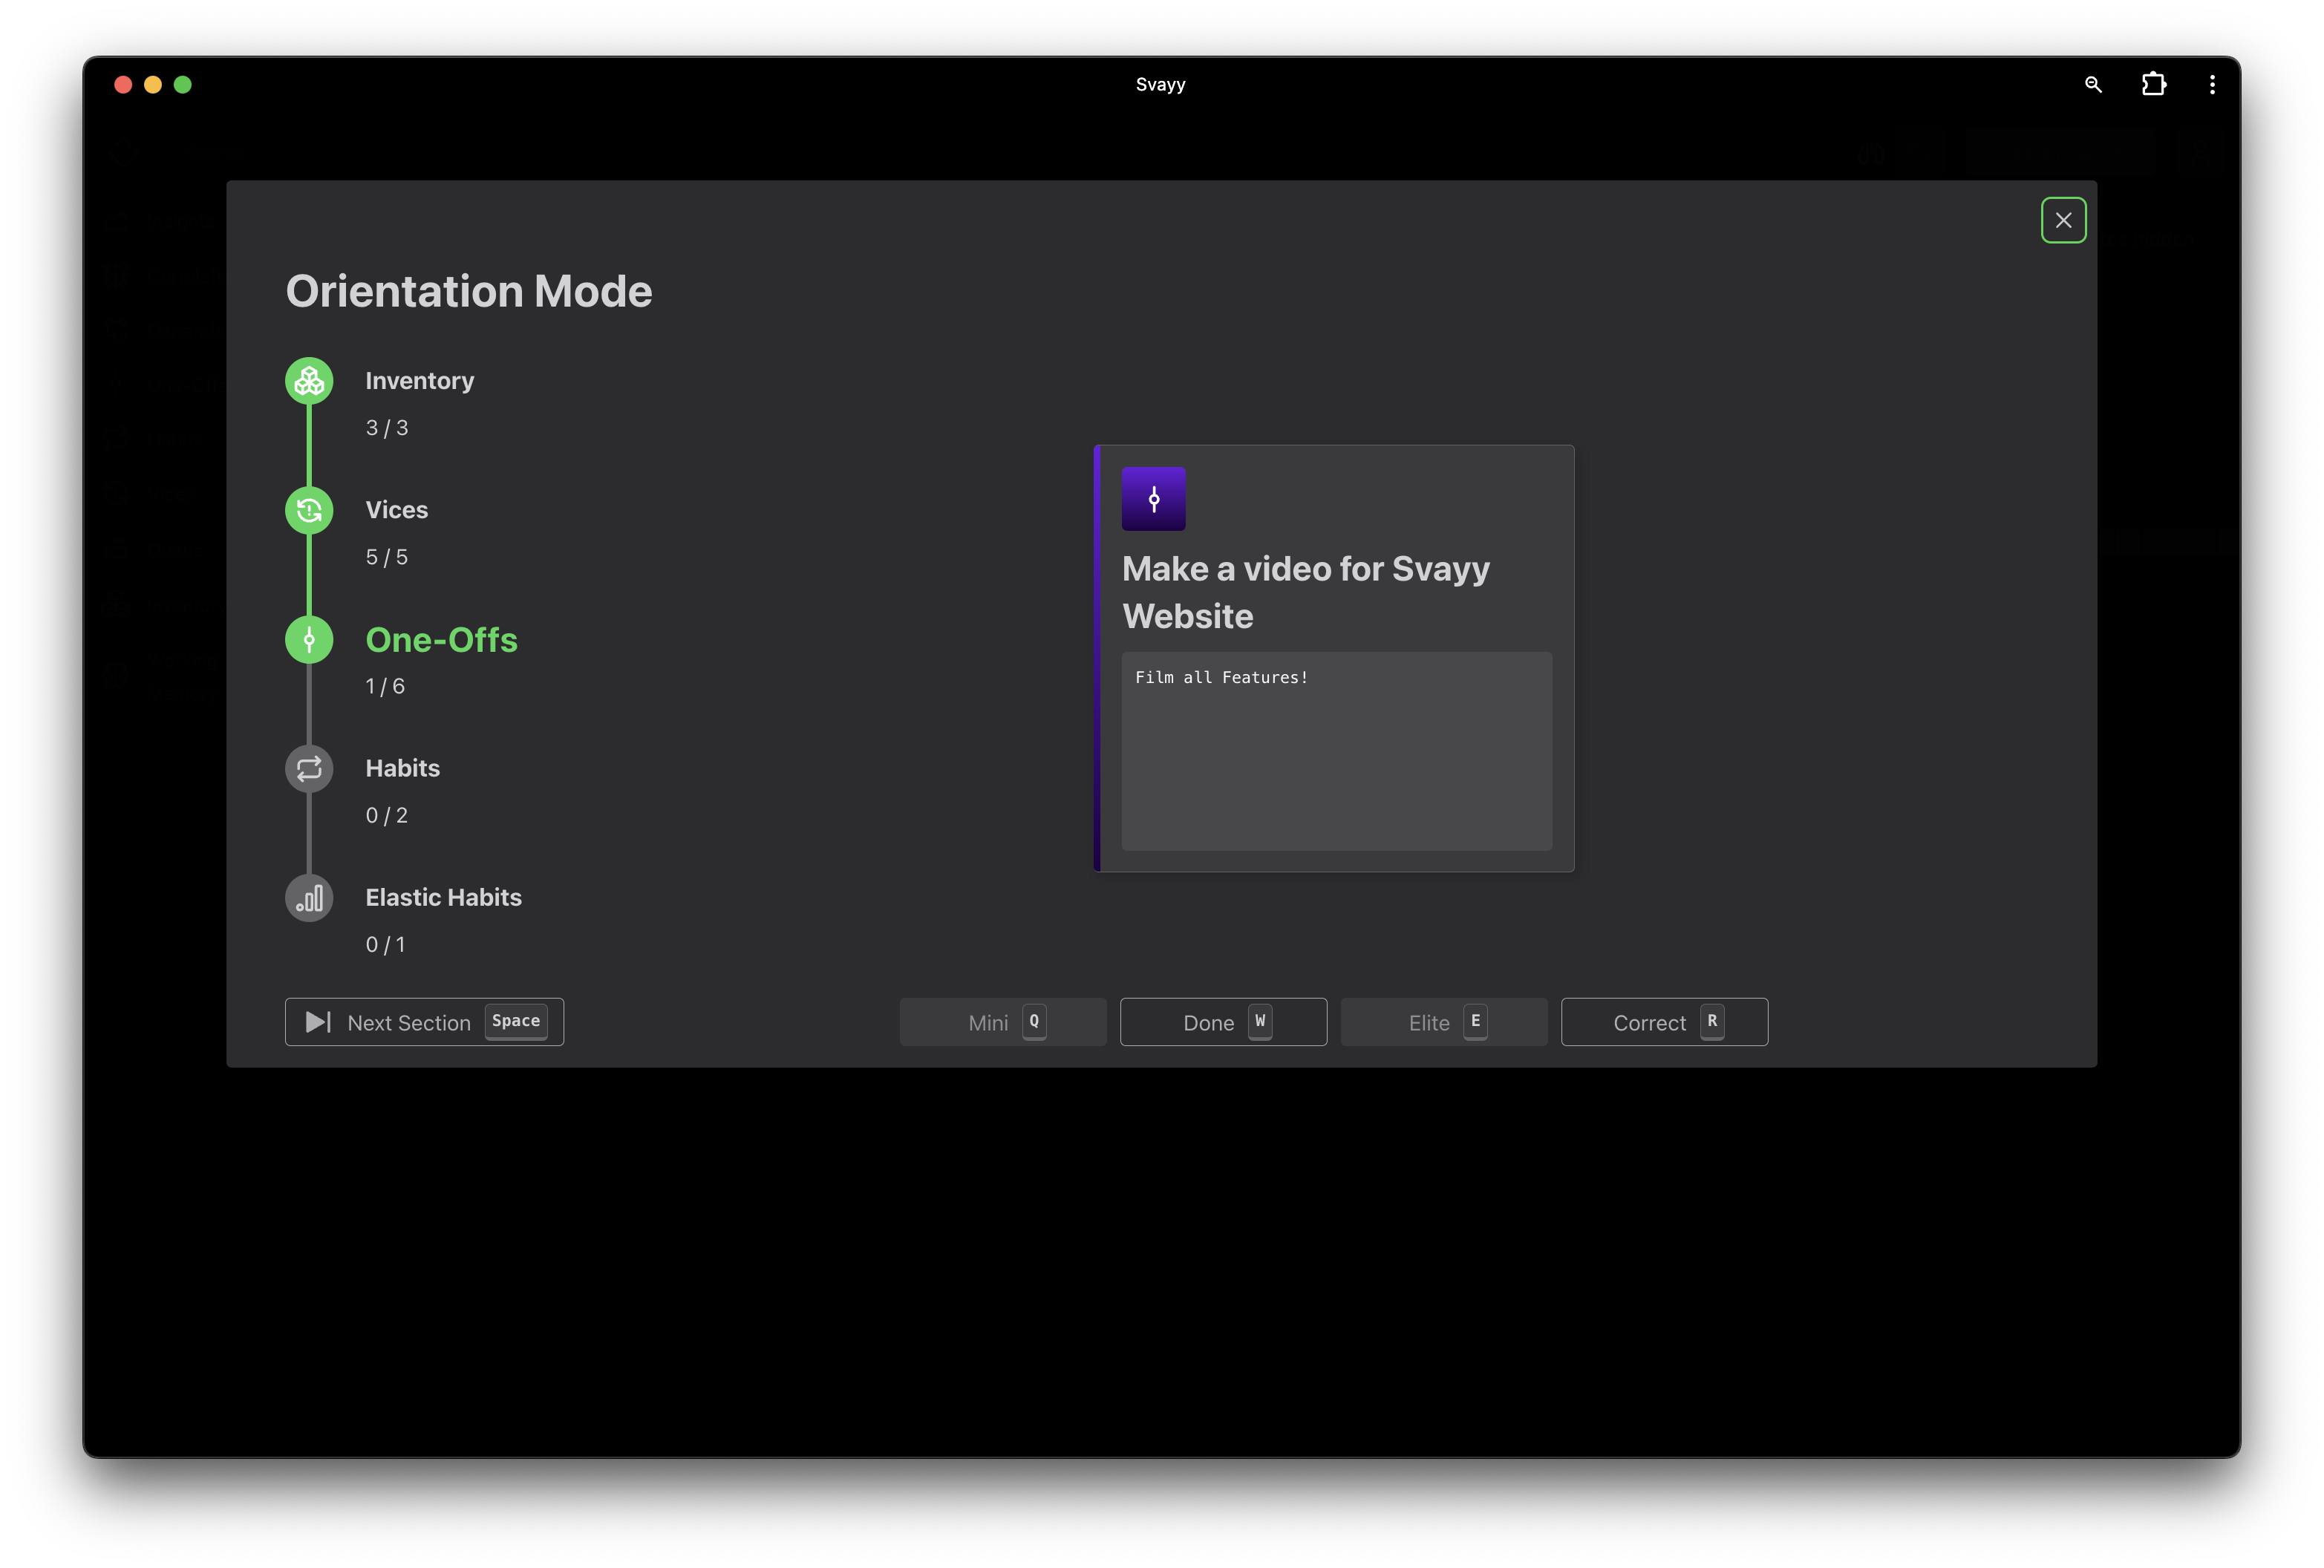Click the green fullscreen window button

pyautogui.click(x=183, y=85)
